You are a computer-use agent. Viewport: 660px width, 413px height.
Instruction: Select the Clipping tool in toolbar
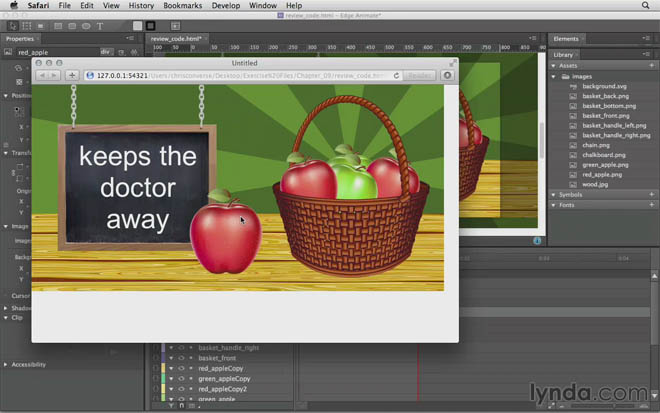click(x=40, y=26)
